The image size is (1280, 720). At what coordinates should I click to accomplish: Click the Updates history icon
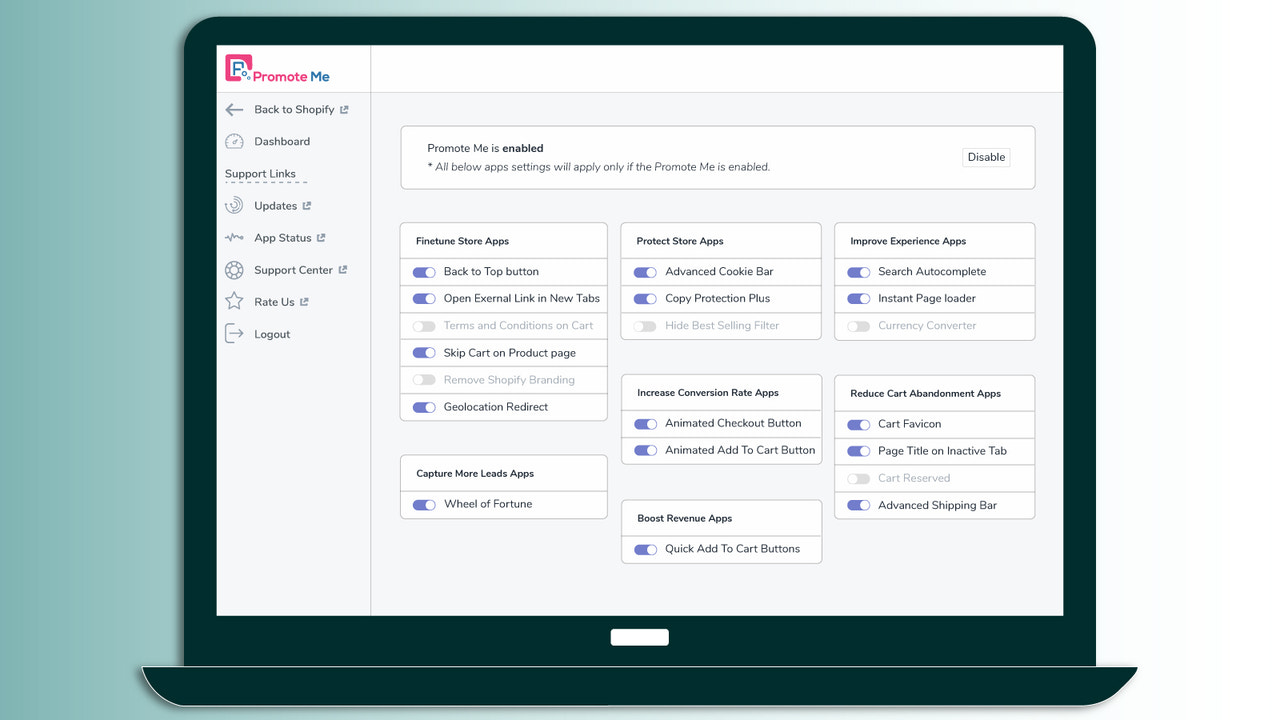point(233,205)
